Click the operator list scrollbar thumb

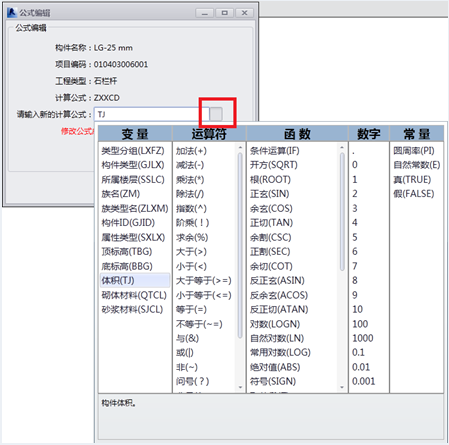[240, 246]
